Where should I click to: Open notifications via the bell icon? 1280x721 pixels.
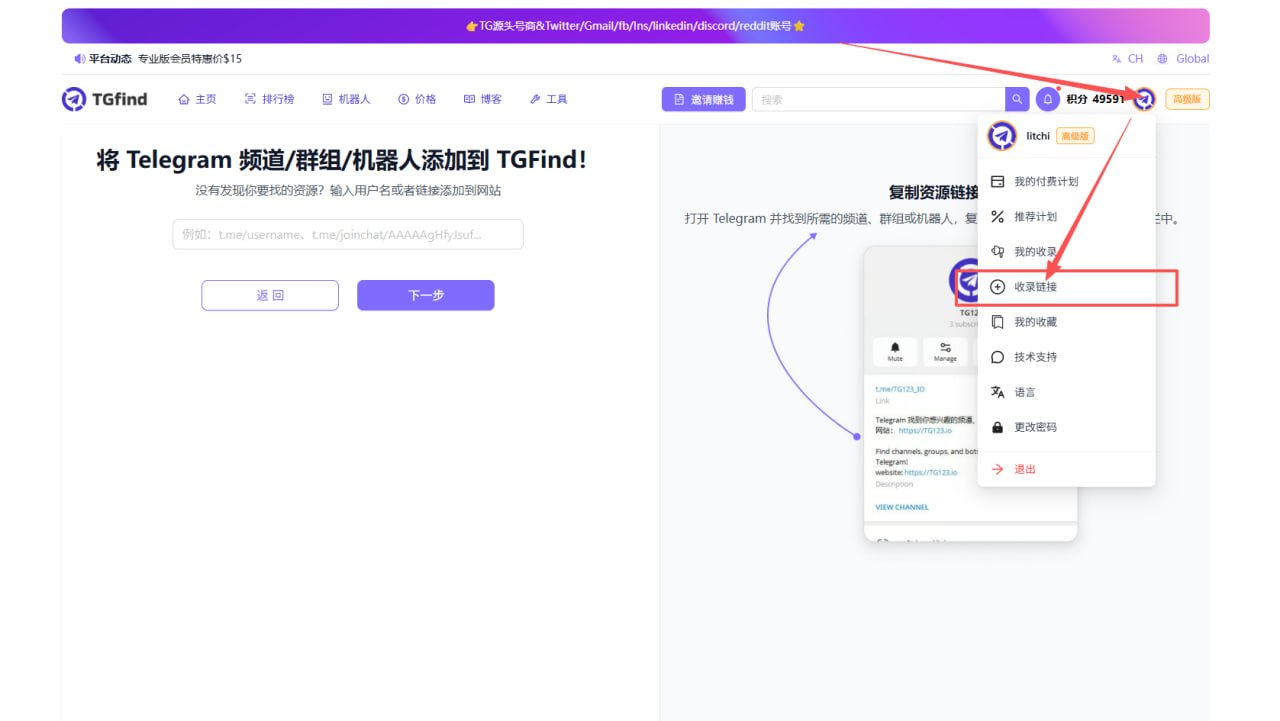1048,99
